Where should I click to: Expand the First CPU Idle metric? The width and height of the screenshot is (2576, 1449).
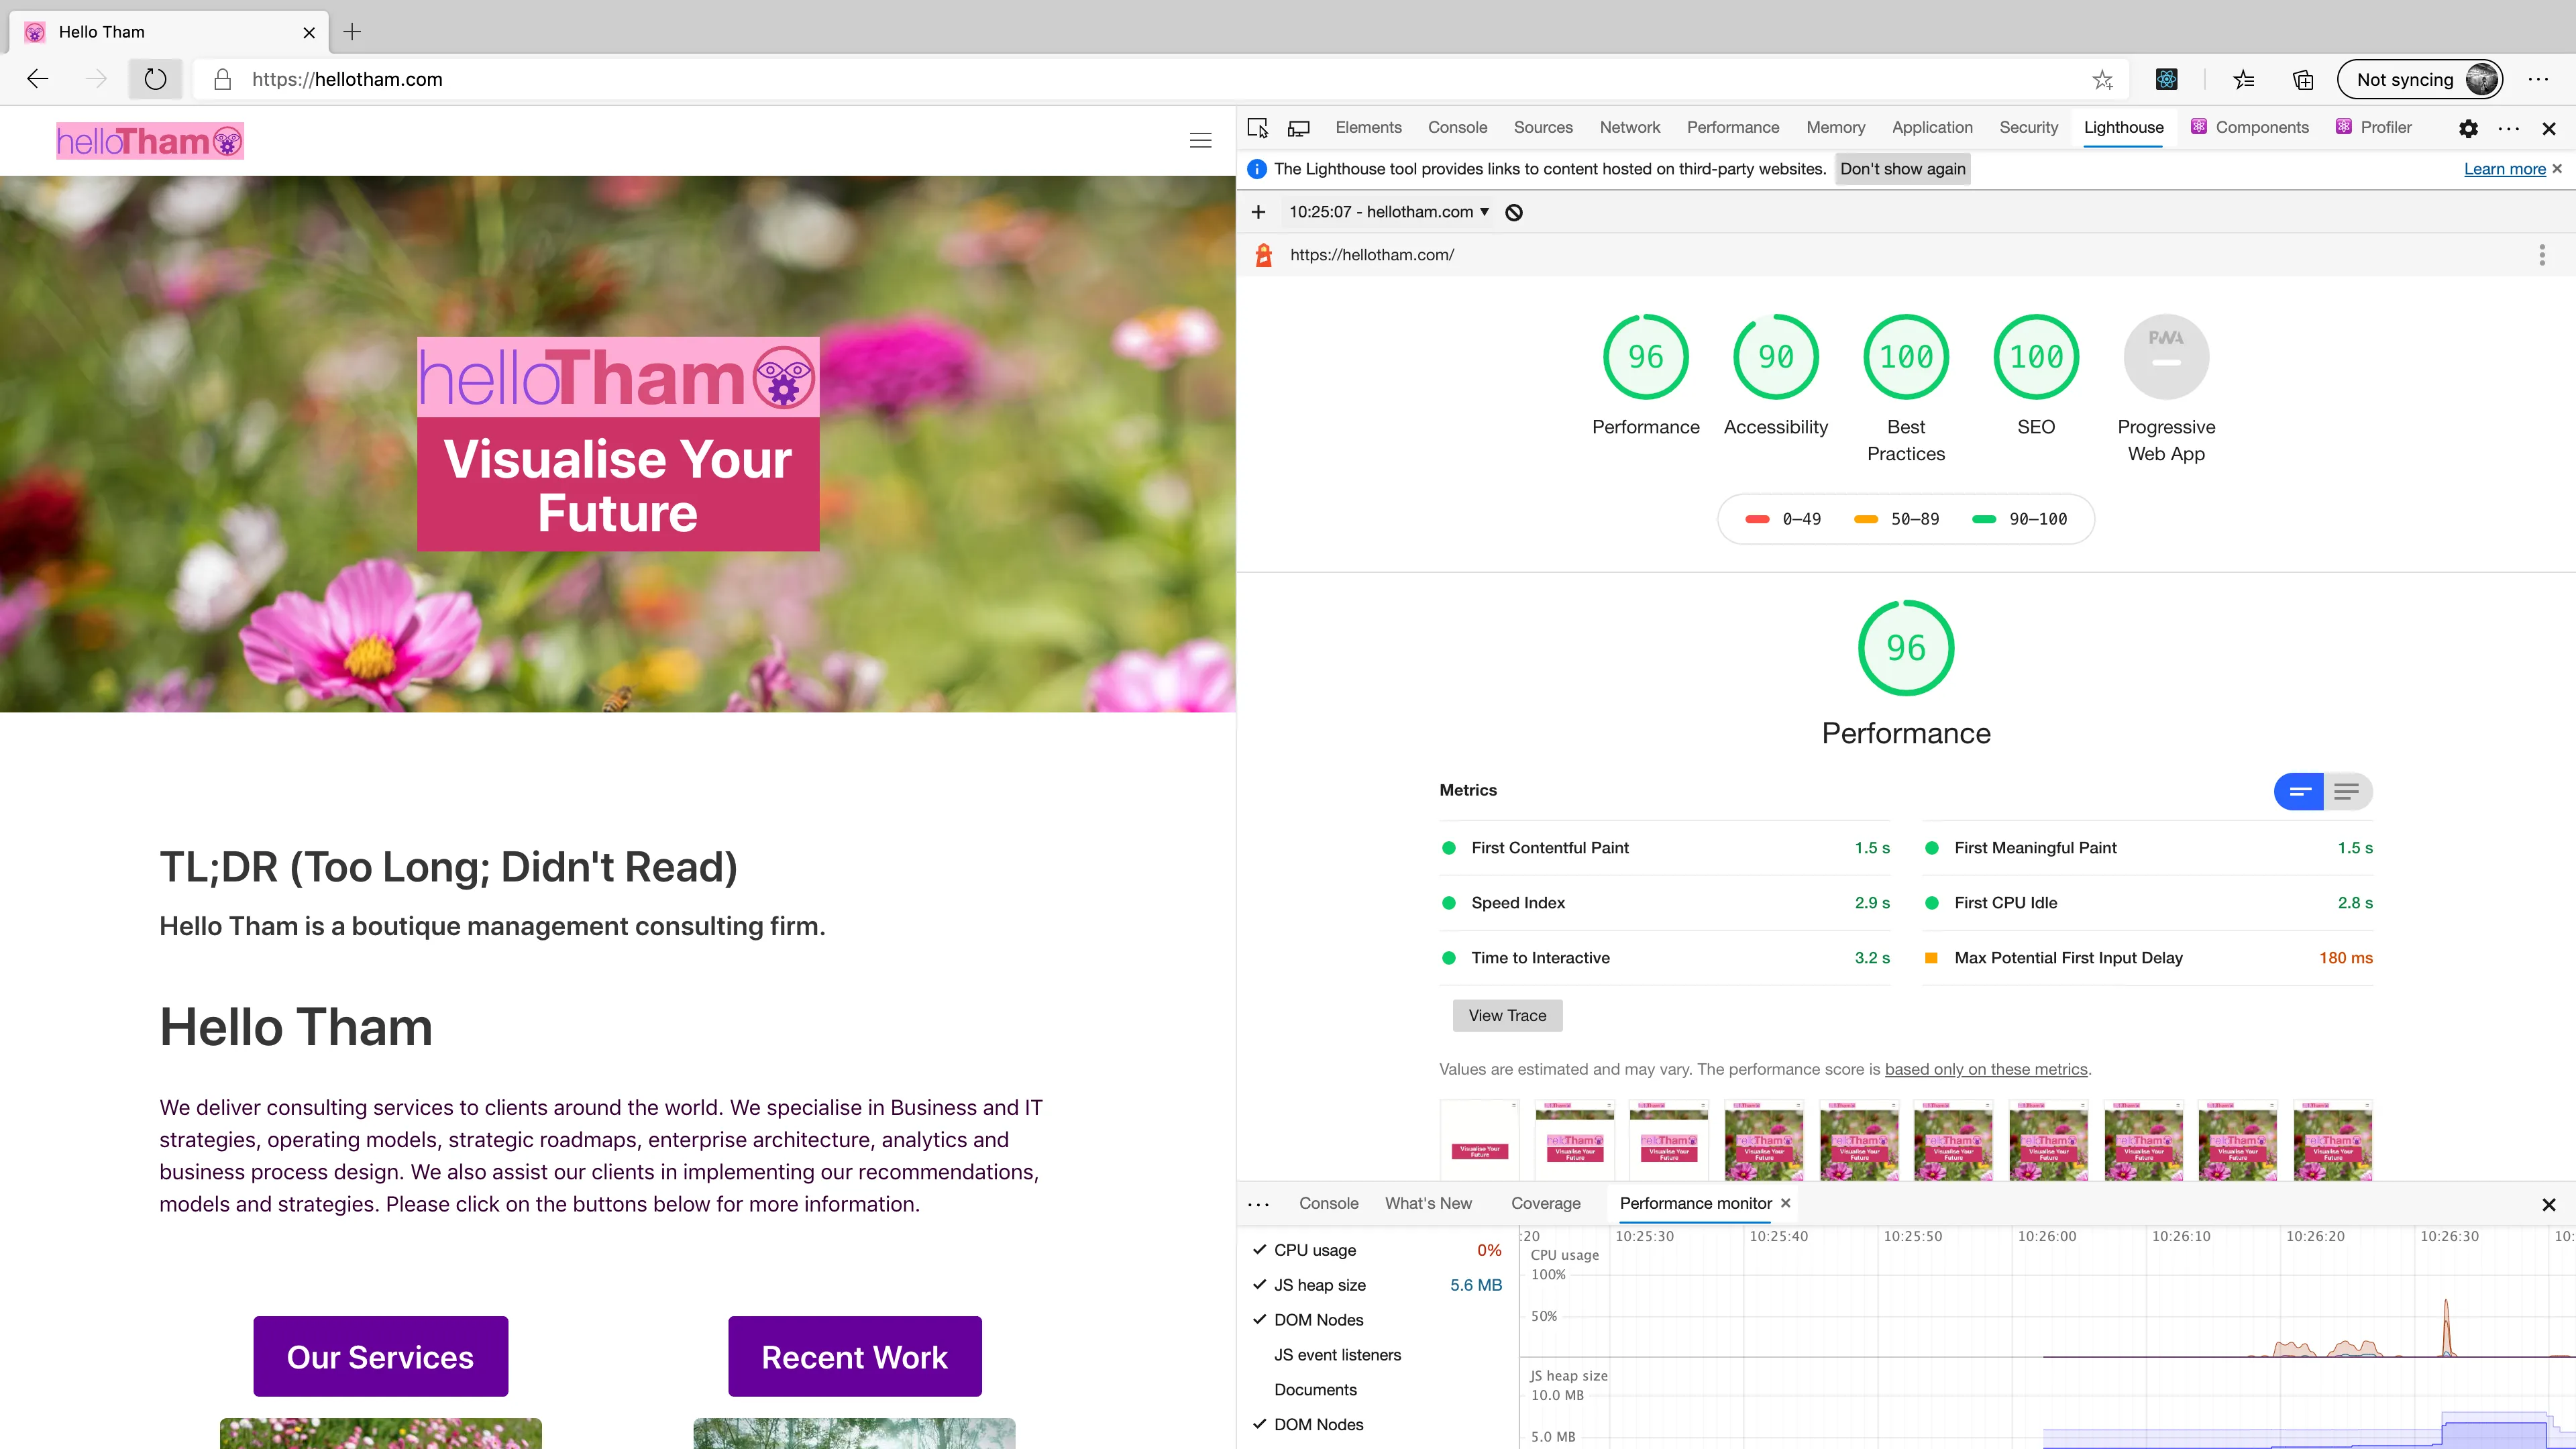tap(2148, 903)
